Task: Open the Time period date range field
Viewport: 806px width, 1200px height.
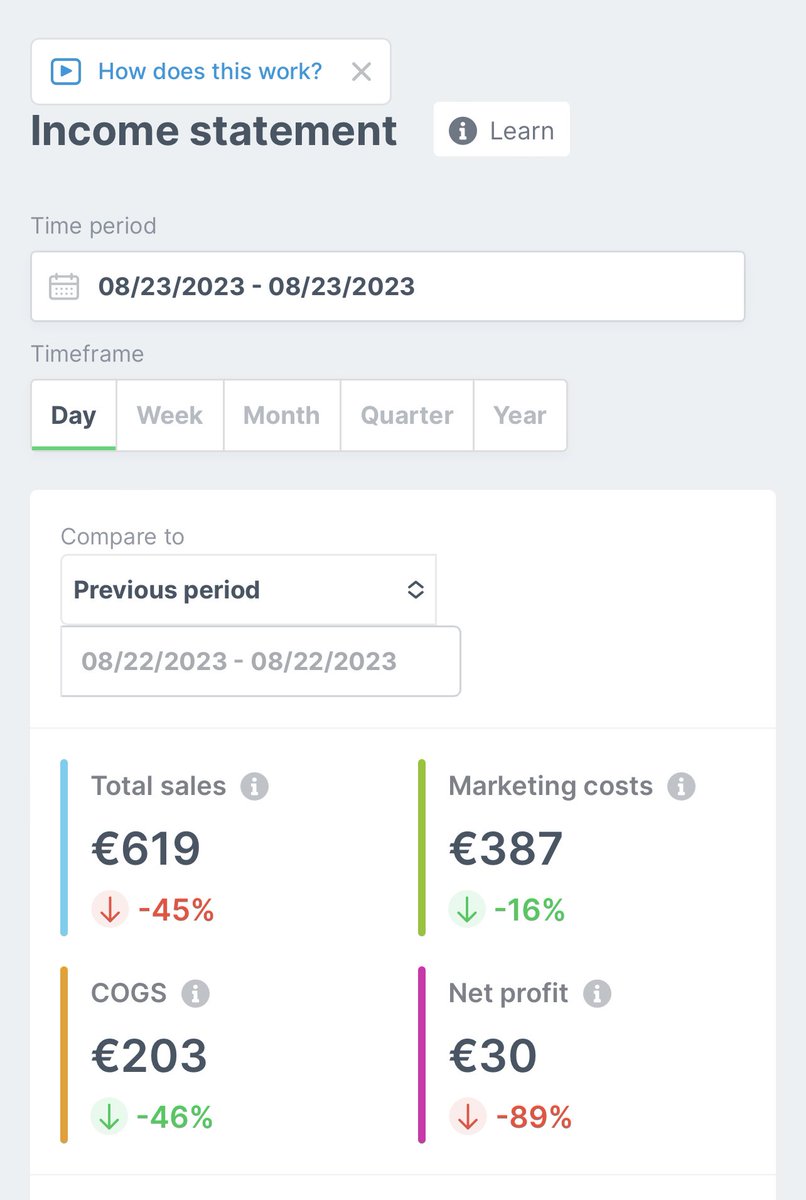Action: click(388, 286)
